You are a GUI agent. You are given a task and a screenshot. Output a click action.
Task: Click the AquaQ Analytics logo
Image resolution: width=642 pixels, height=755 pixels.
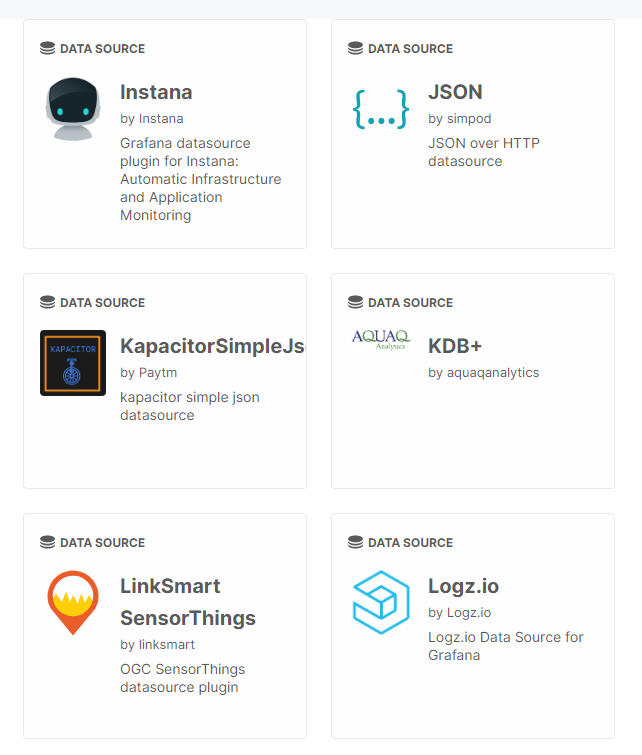click(x=381, y=339)
